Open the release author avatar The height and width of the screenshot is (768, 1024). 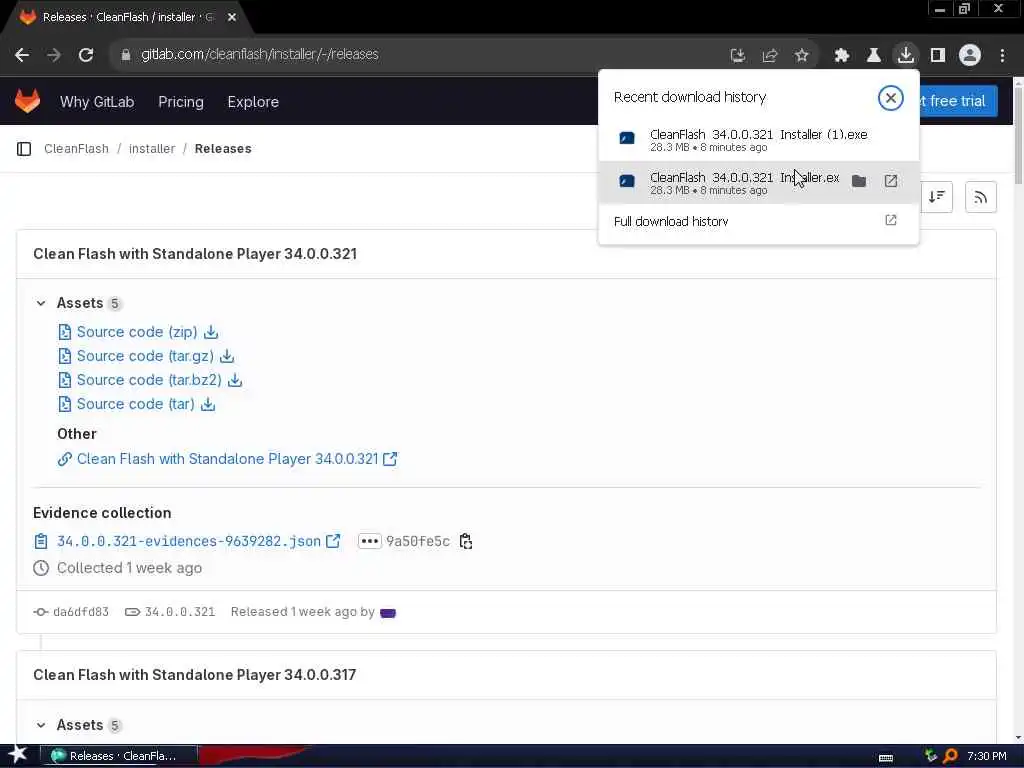(387, 613)
